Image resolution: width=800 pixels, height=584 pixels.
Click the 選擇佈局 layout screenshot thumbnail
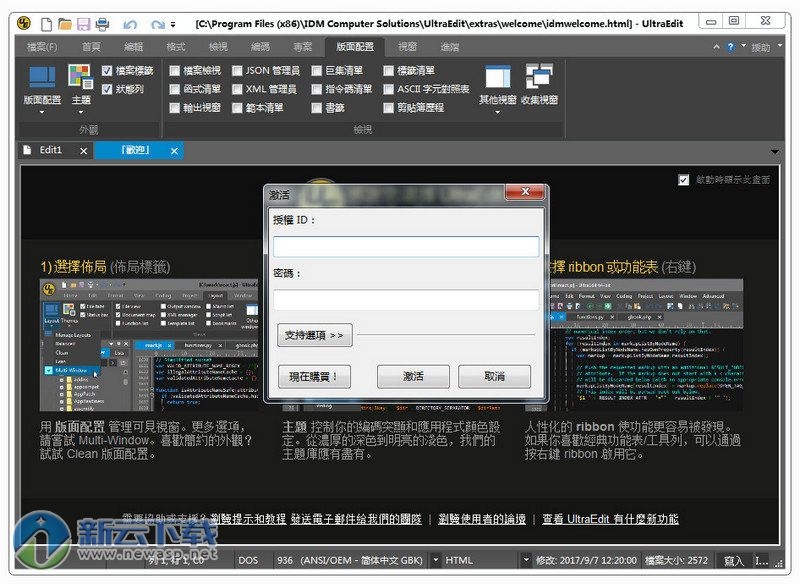point(151,345)
